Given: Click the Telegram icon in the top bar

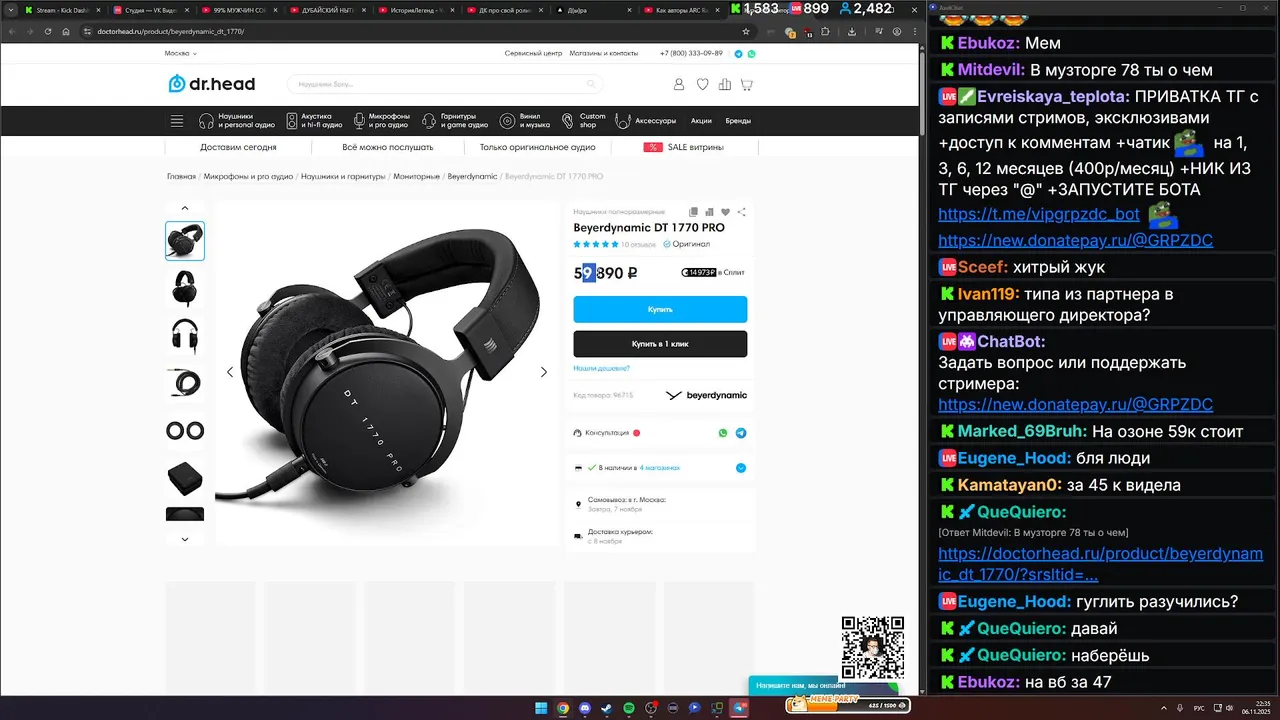Looking at the screenshot, I should (x=739, y=54).
